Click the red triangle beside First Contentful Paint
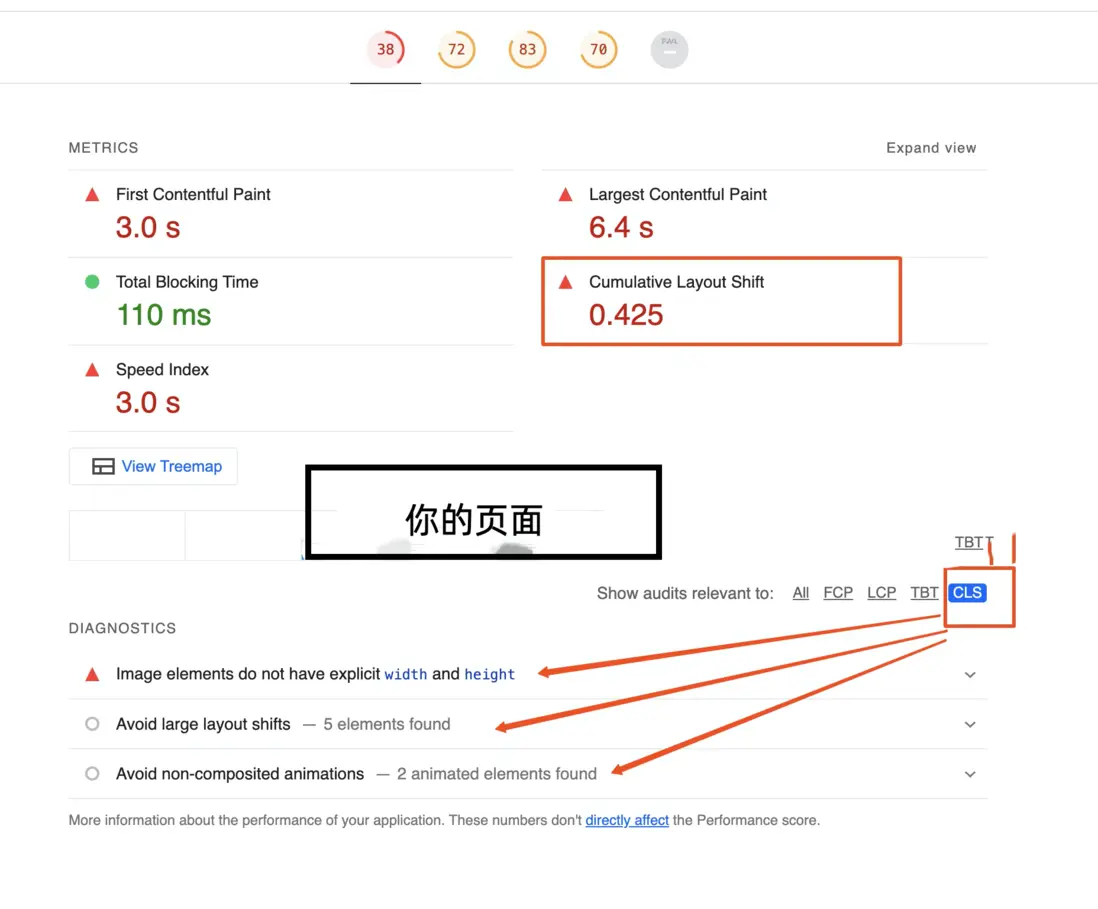Image resolution: width=1098 pixels, height=909 pixels. 92,195
